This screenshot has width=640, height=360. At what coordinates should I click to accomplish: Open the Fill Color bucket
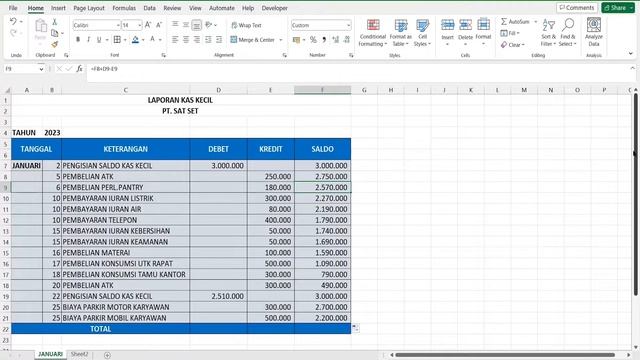(136, 40)
